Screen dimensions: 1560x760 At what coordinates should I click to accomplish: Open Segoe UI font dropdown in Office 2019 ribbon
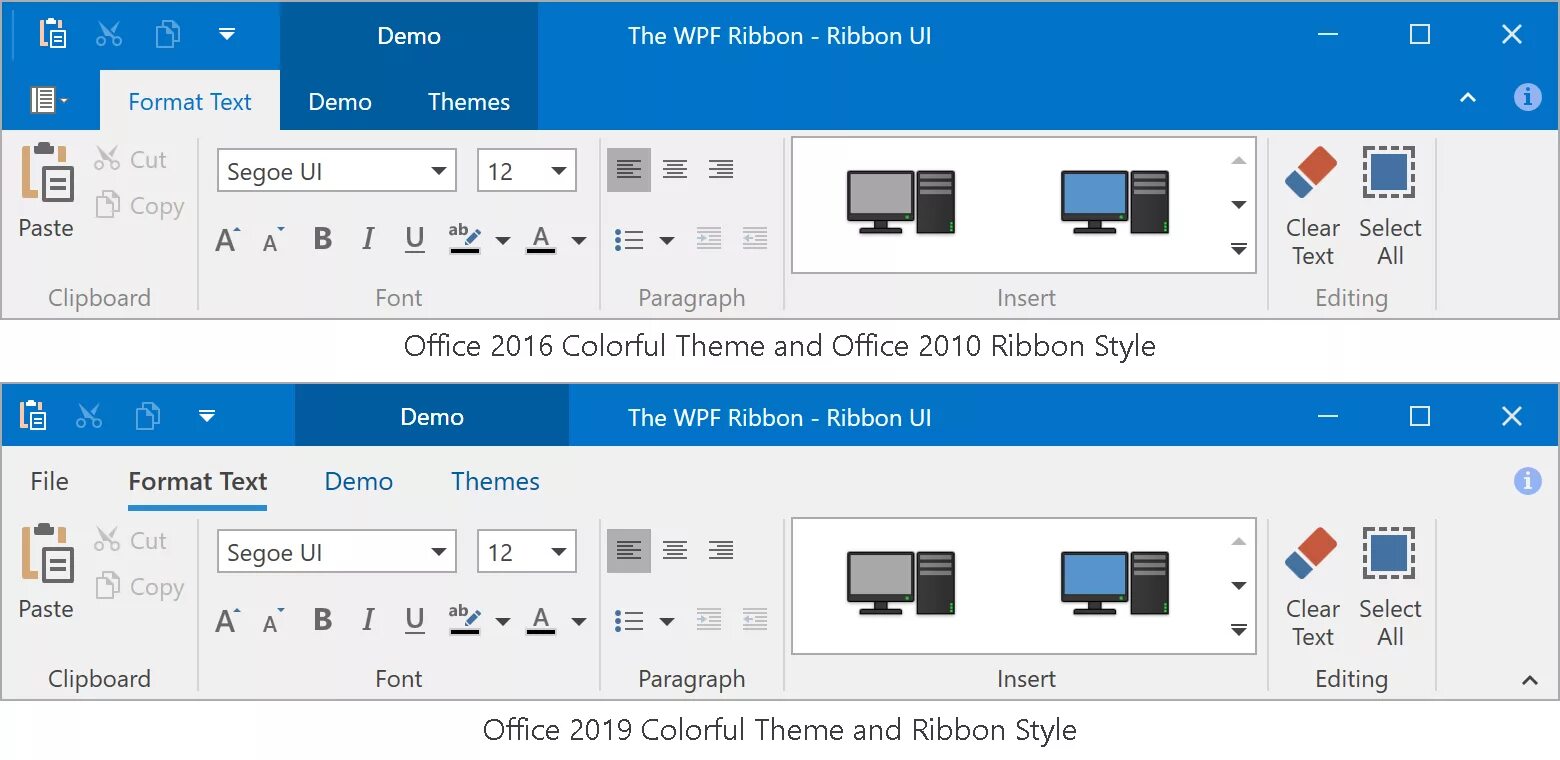click(x=439, y=552)
